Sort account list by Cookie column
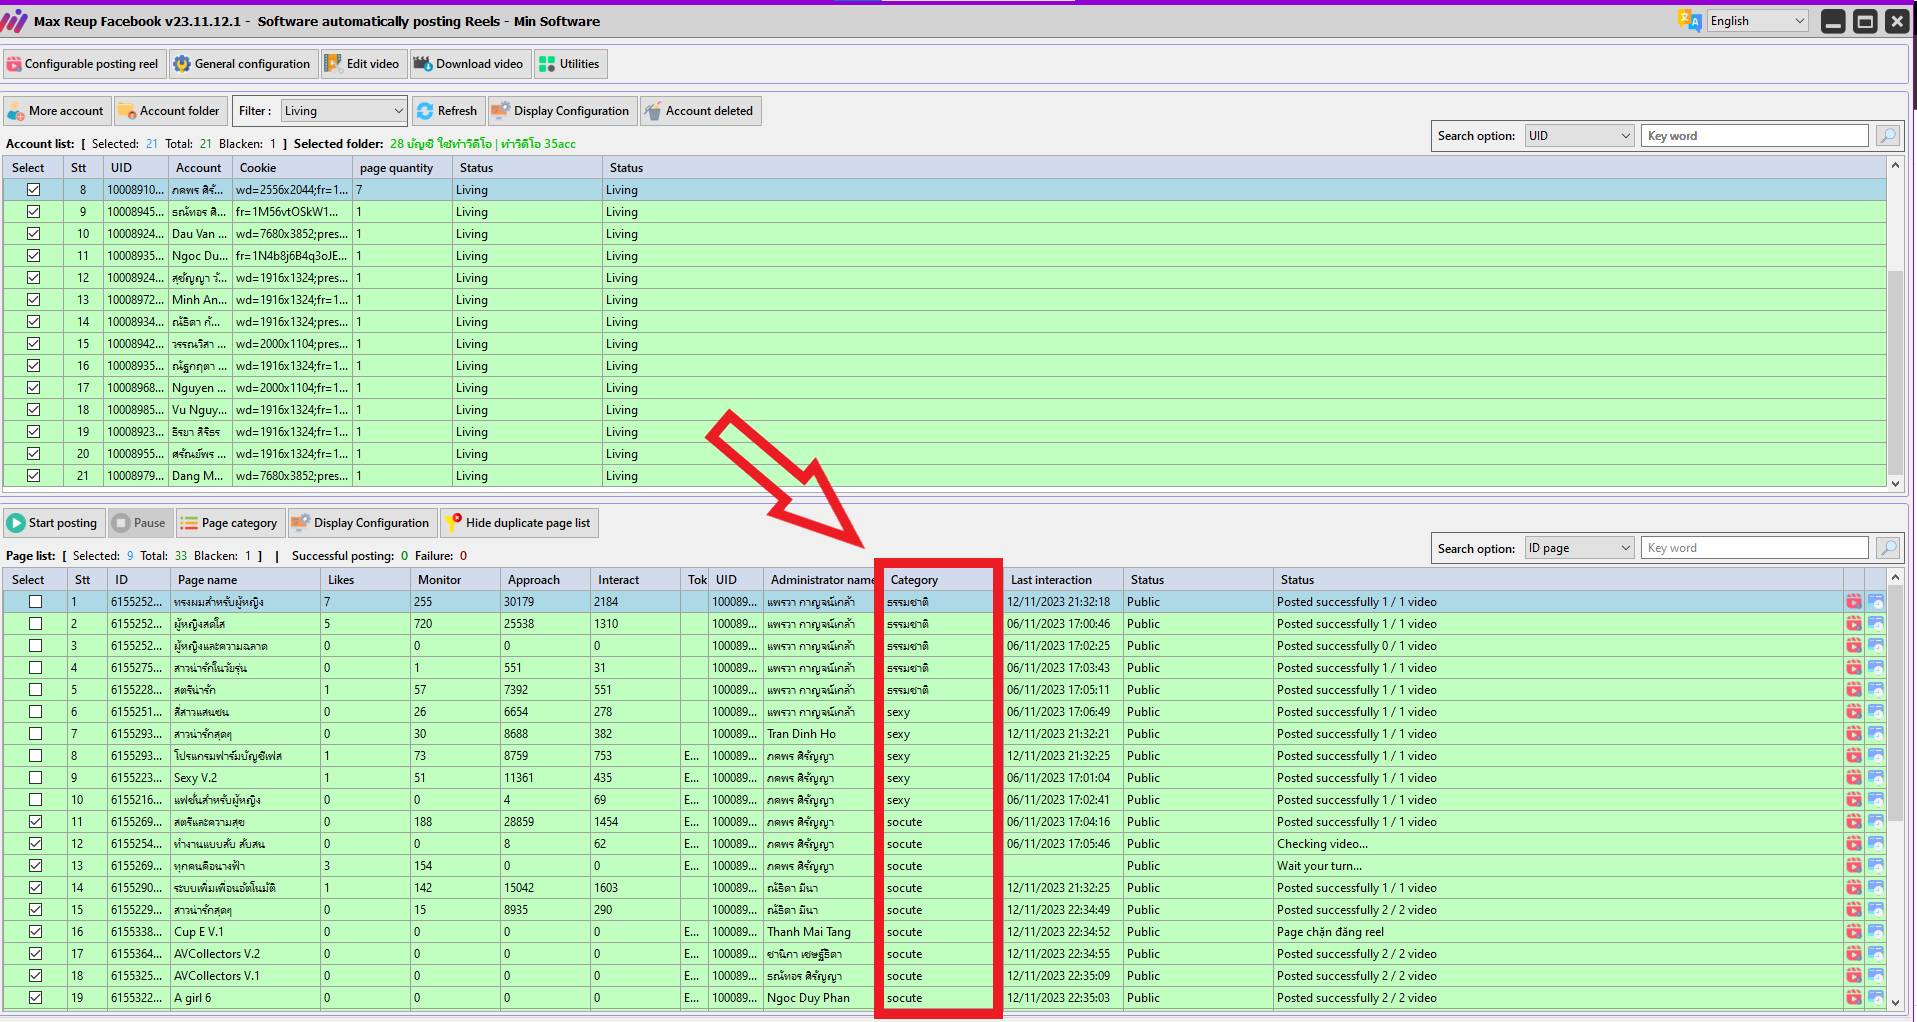 click(293, 168)
